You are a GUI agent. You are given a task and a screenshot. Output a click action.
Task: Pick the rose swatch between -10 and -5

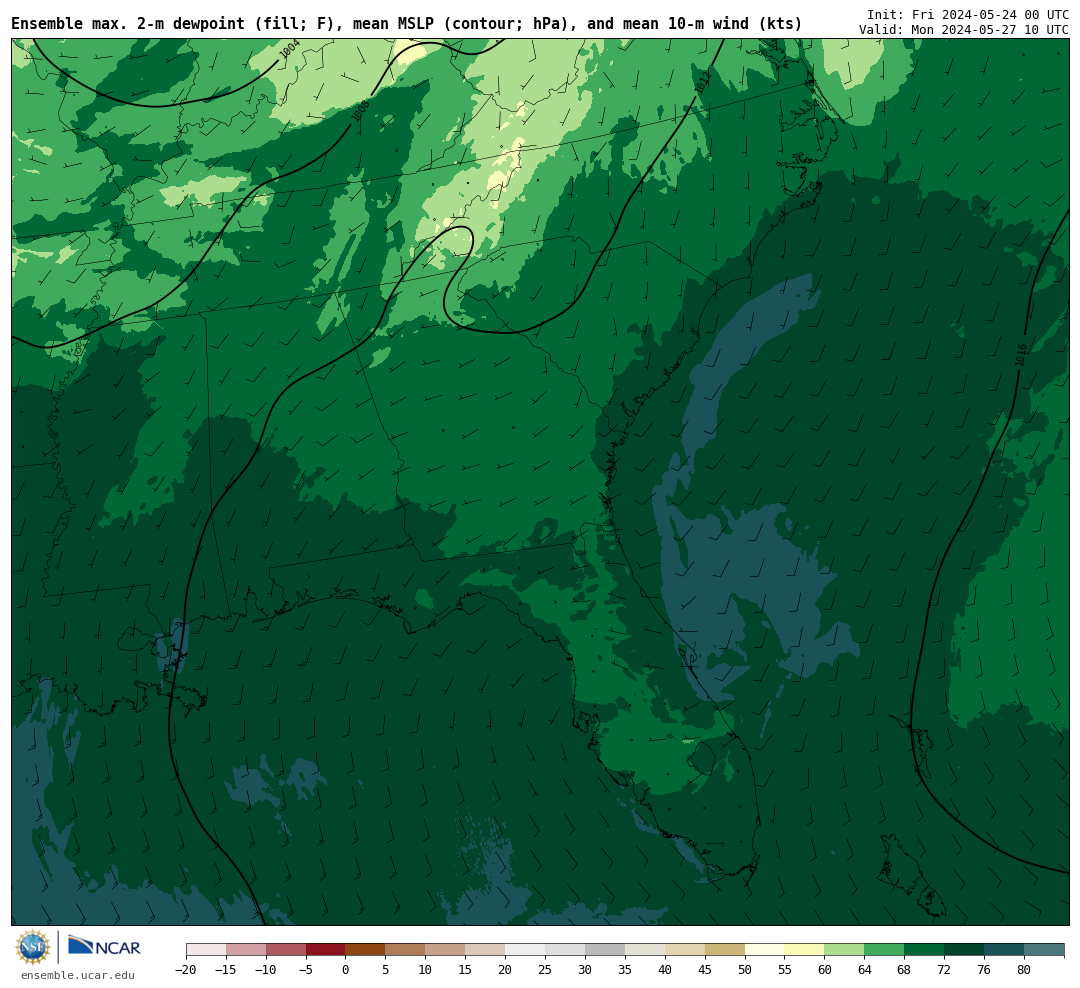286,950
